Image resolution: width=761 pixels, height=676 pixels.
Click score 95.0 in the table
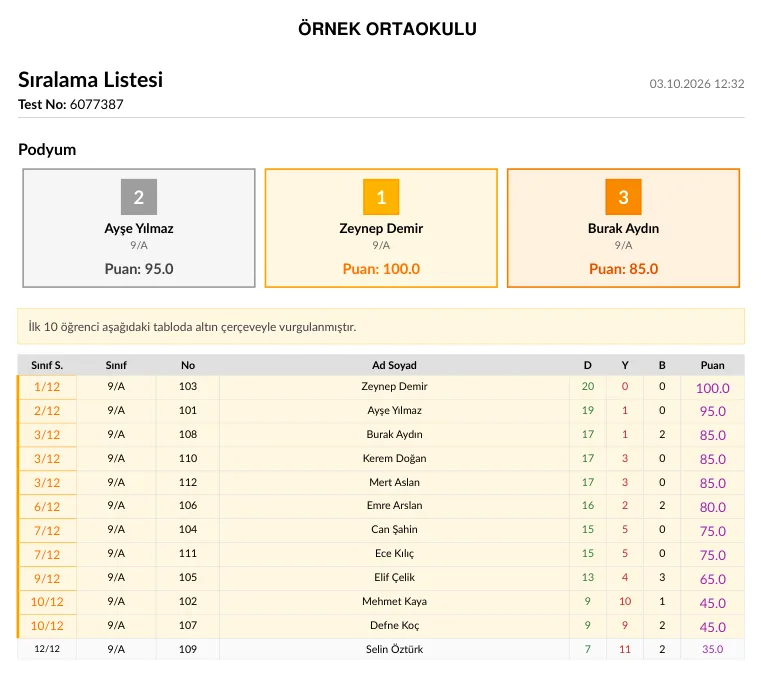712,412
